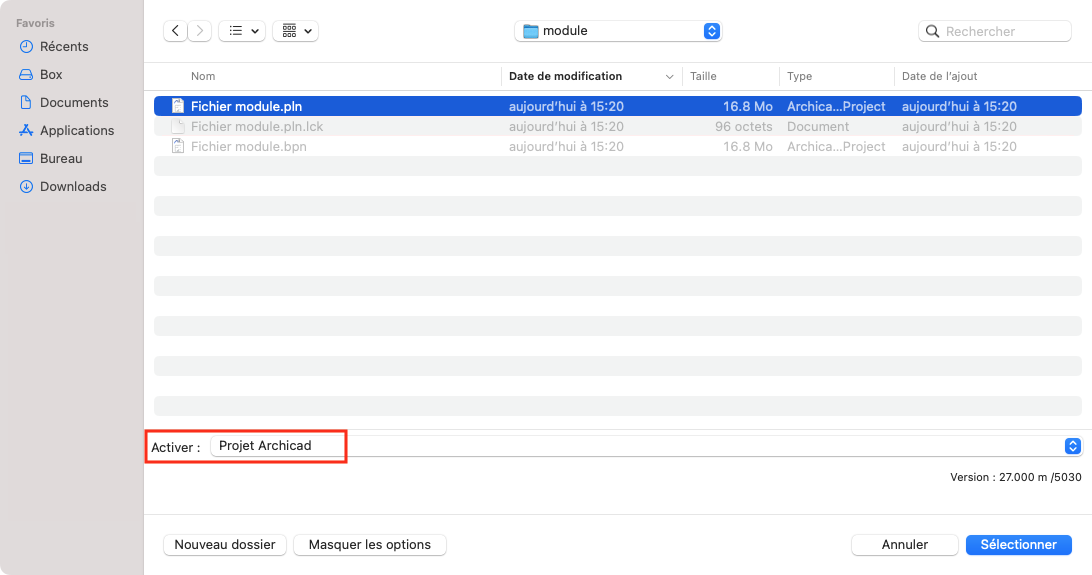Click the Fichier module.pln.lck file icon
Viewport: 1092px width, 575px height.
coord(178,126)
